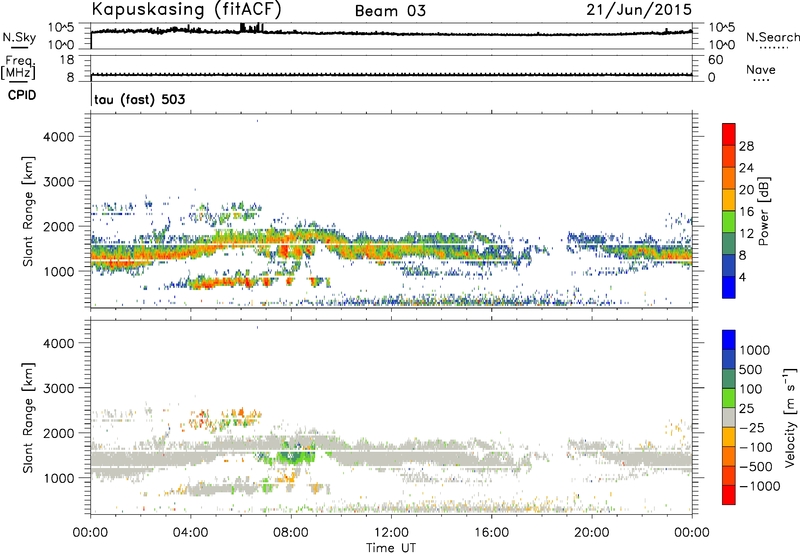Click the red bottom of the velocity color bar
The image size is (800, 554).
[729, 495]
